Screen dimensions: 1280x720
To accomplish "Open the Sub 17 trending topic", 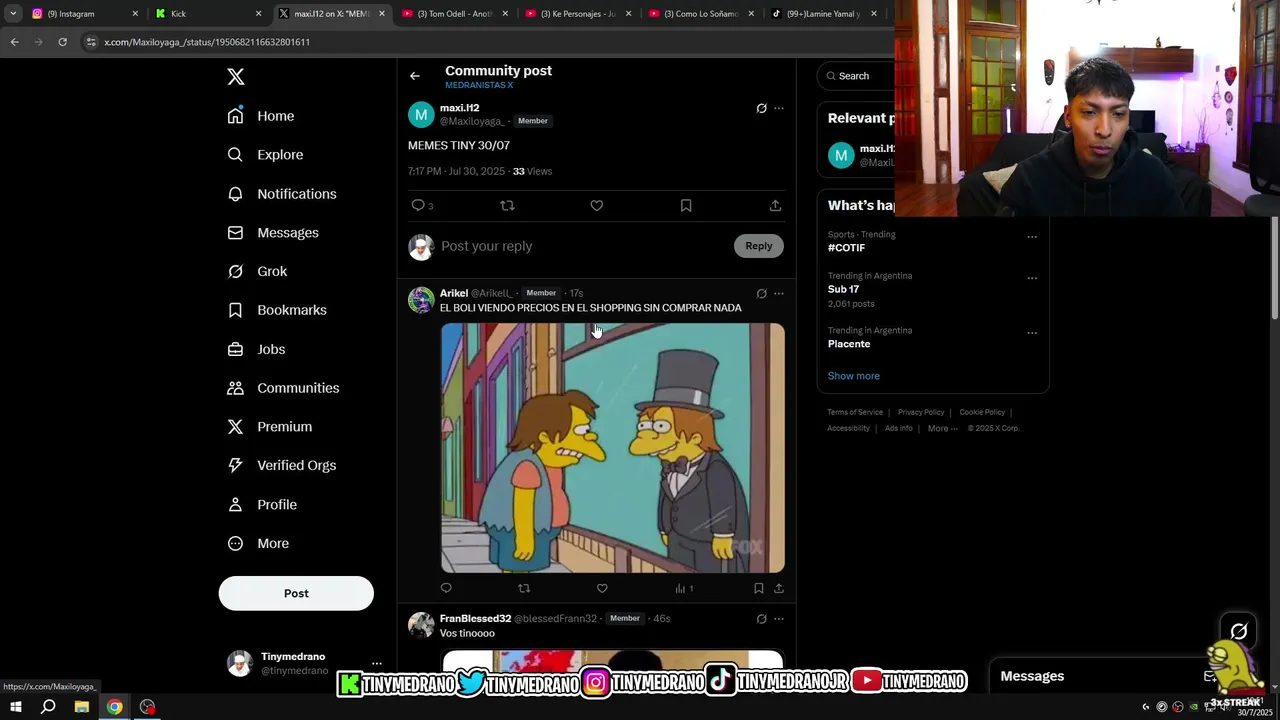I will [843, 289].
